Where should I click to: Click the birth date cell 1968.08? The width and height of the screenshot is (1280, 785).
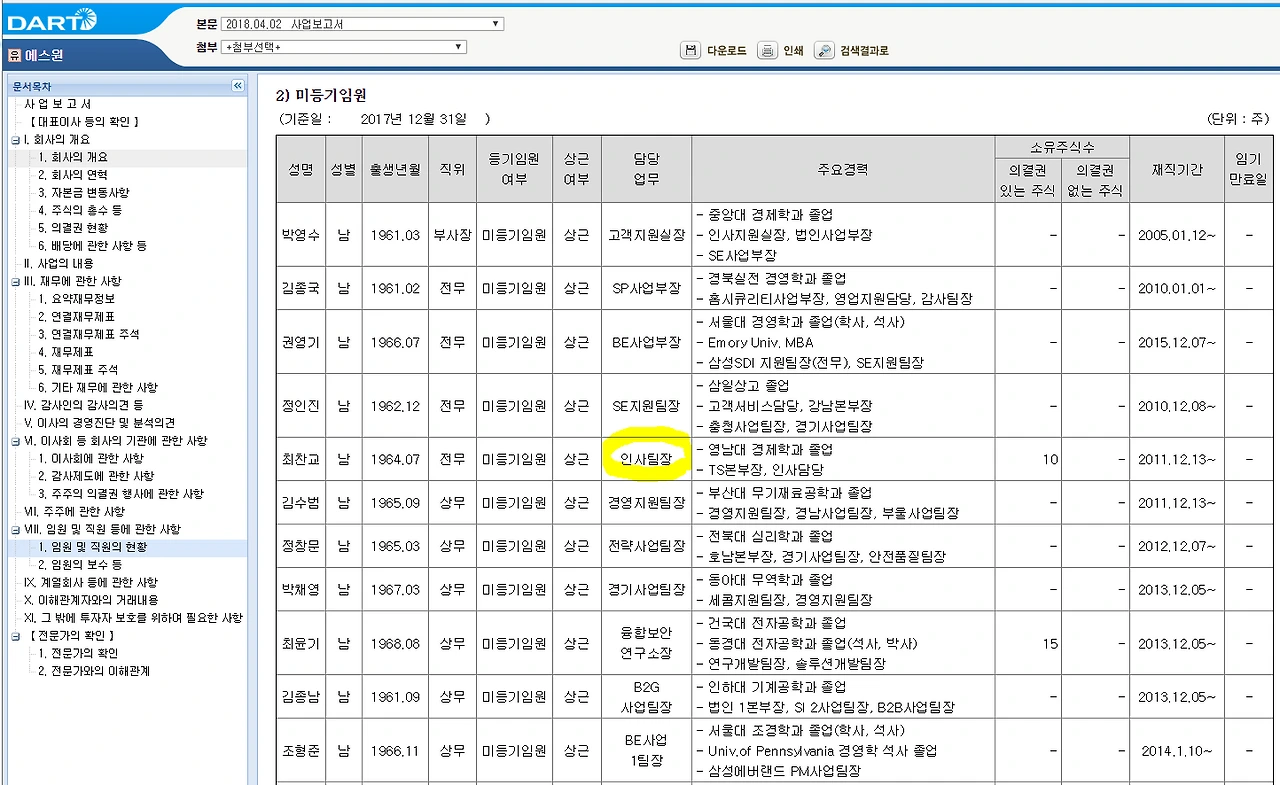click(x=394, y=643)
